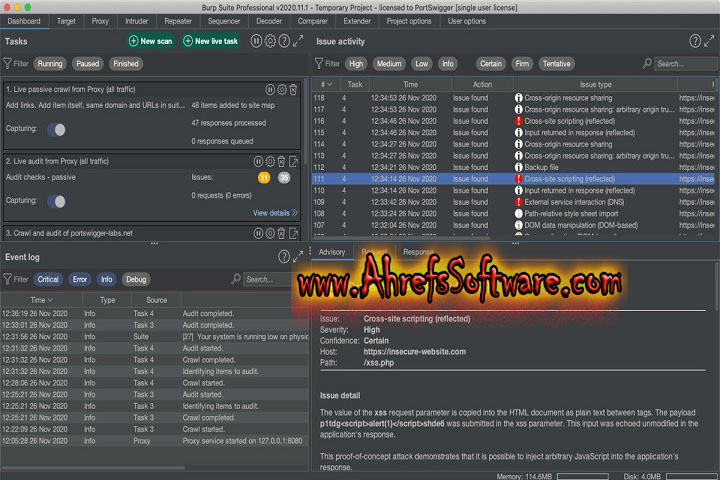
Task: Start a New scan
Action: pos(151,41)
